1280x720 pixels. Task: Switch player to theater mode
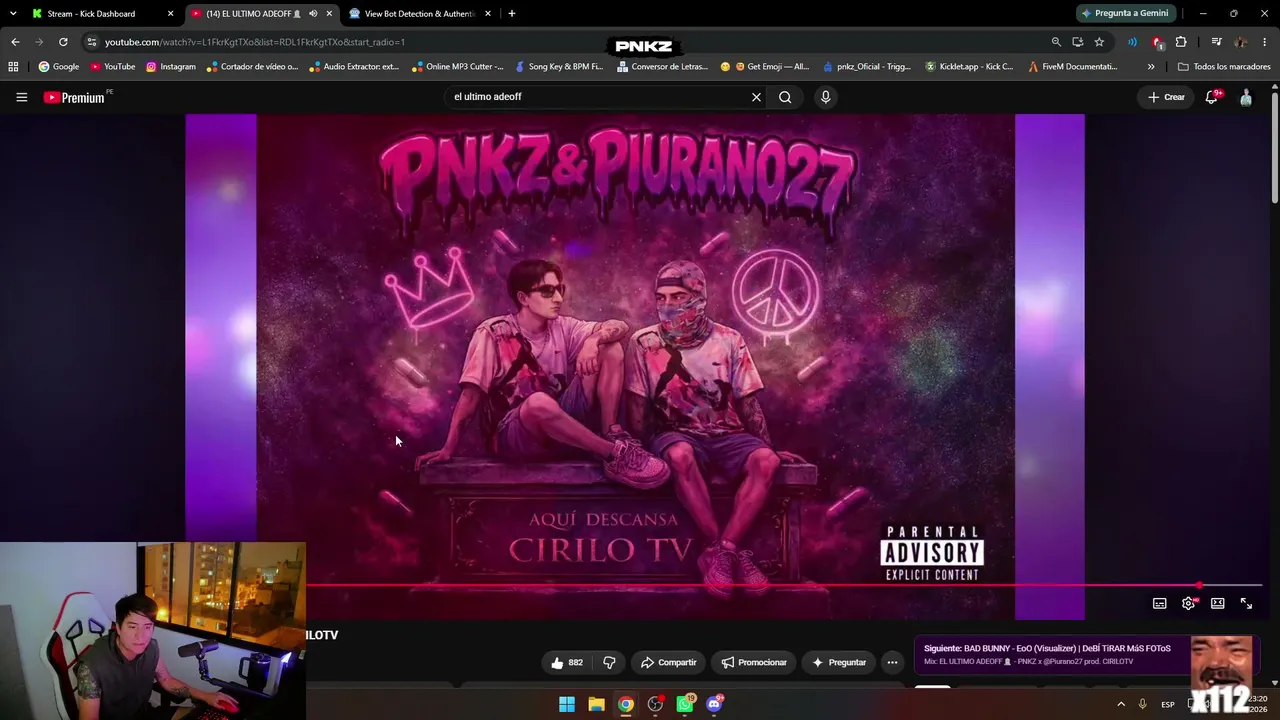(x=1217, y=603)
